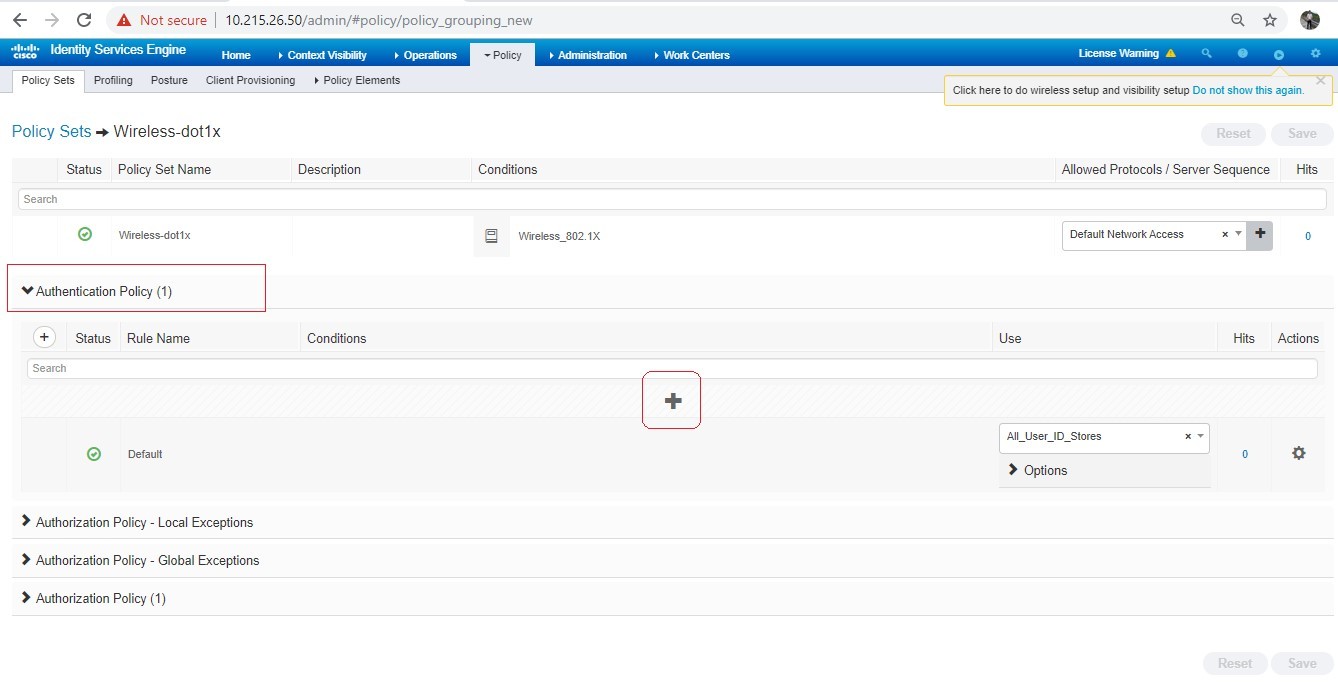Click the wireless setup play icon
Image resolution: width=1338 pixels, height=689 pixels.
(x=1279, y=55)
